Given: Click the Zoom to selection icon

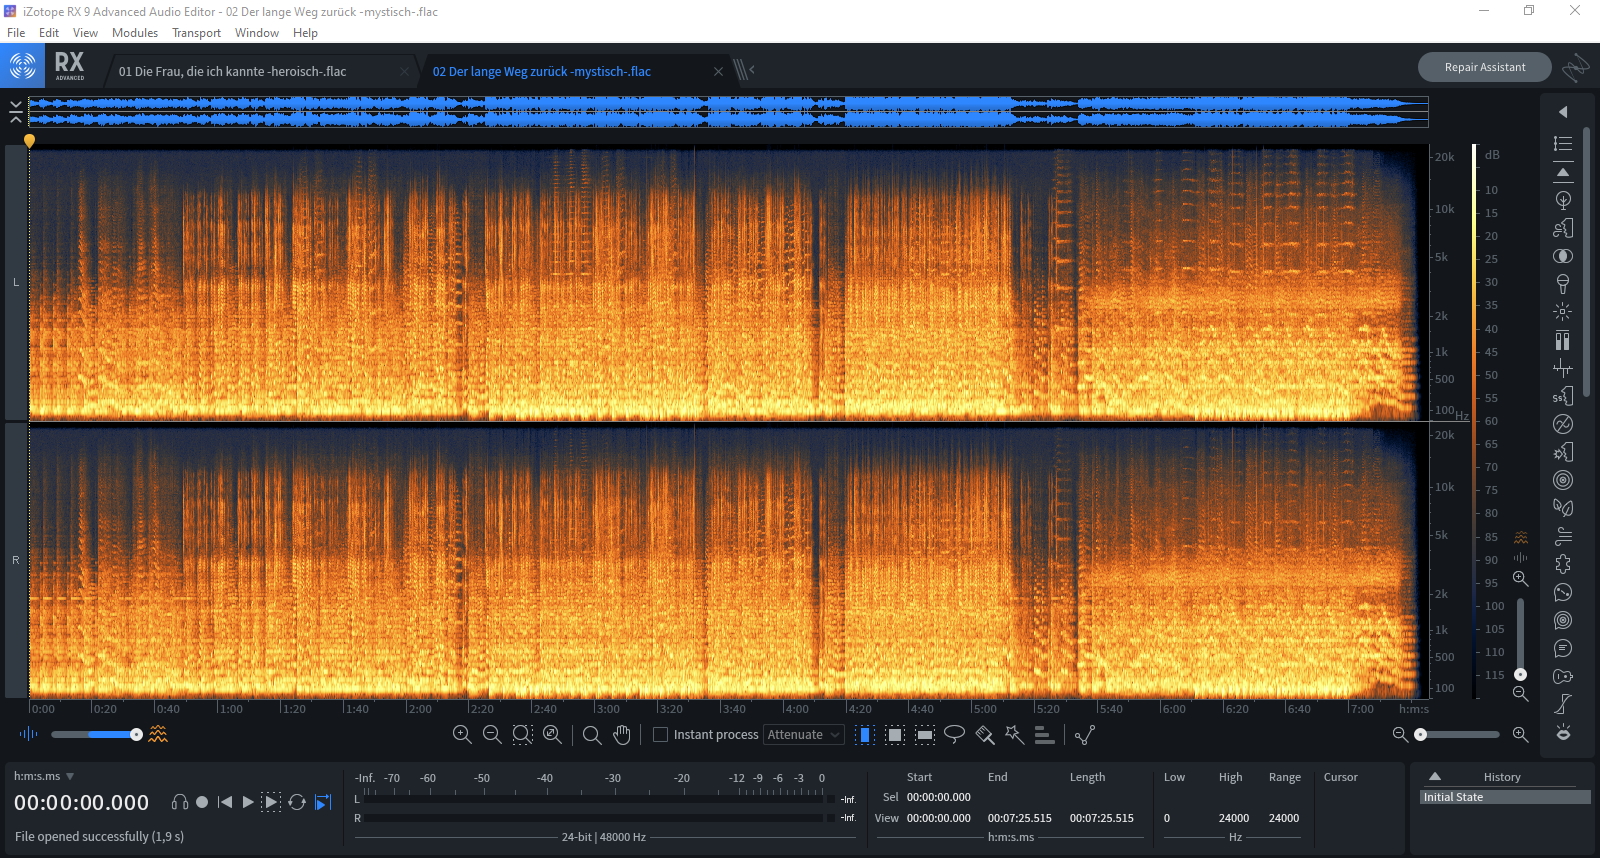Looking at the screenshot, I should 522,735.
